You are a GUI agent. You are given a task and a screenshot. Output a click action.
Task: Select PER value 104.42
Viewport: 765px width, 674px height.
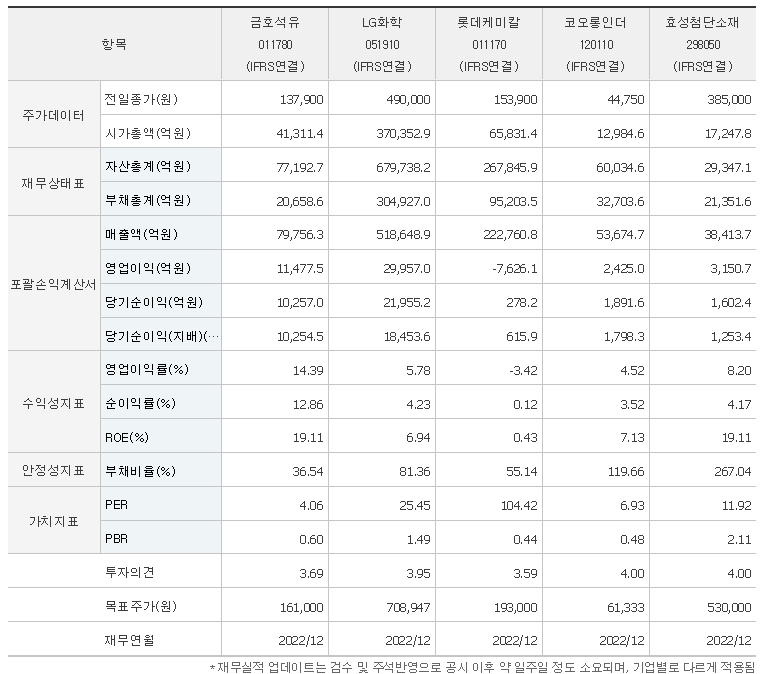click(x=520, y=506)
